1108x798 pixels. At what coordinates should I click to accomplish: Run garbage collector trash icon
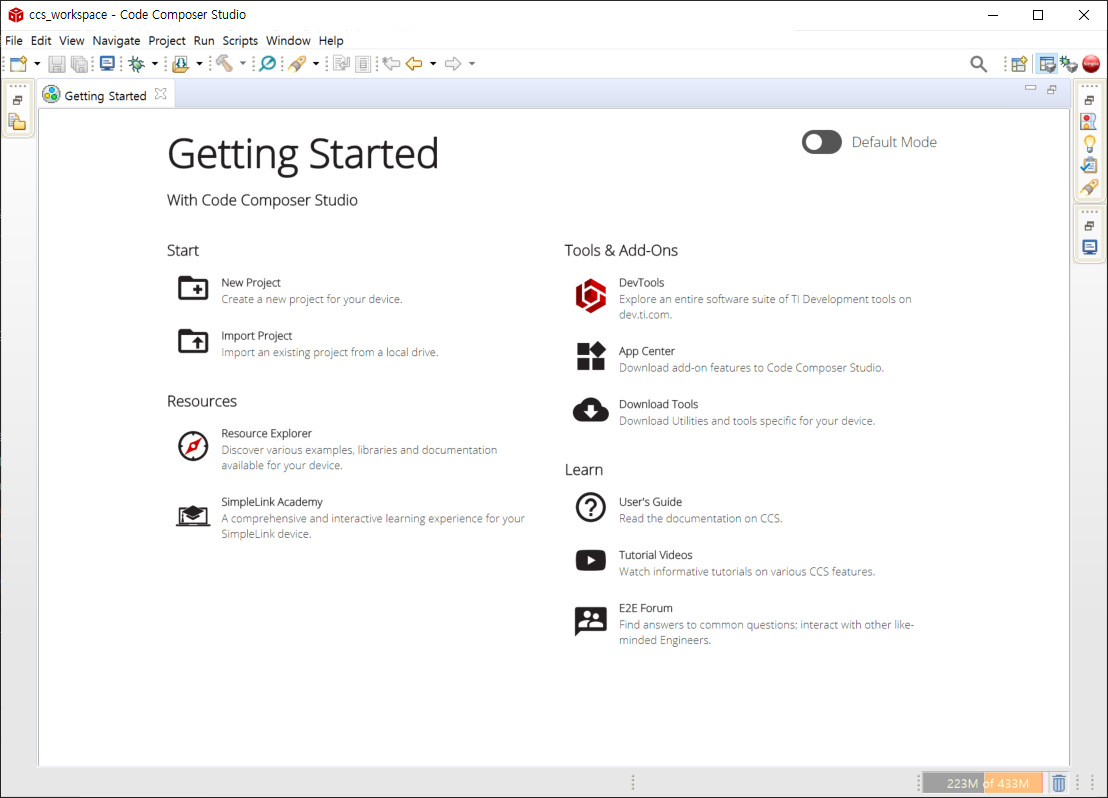pyautogui.click(x=1059, y=783)
